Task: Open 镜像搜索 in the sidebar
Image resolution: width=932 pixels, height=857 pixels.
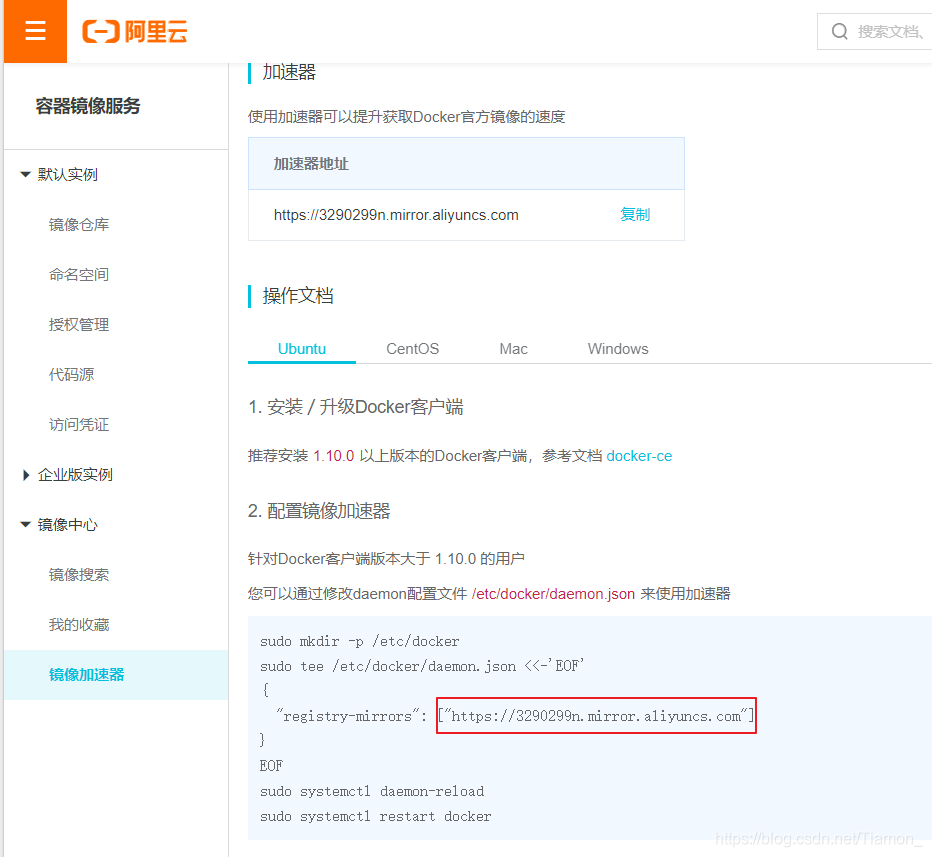Action: click(x=79, y=575)
